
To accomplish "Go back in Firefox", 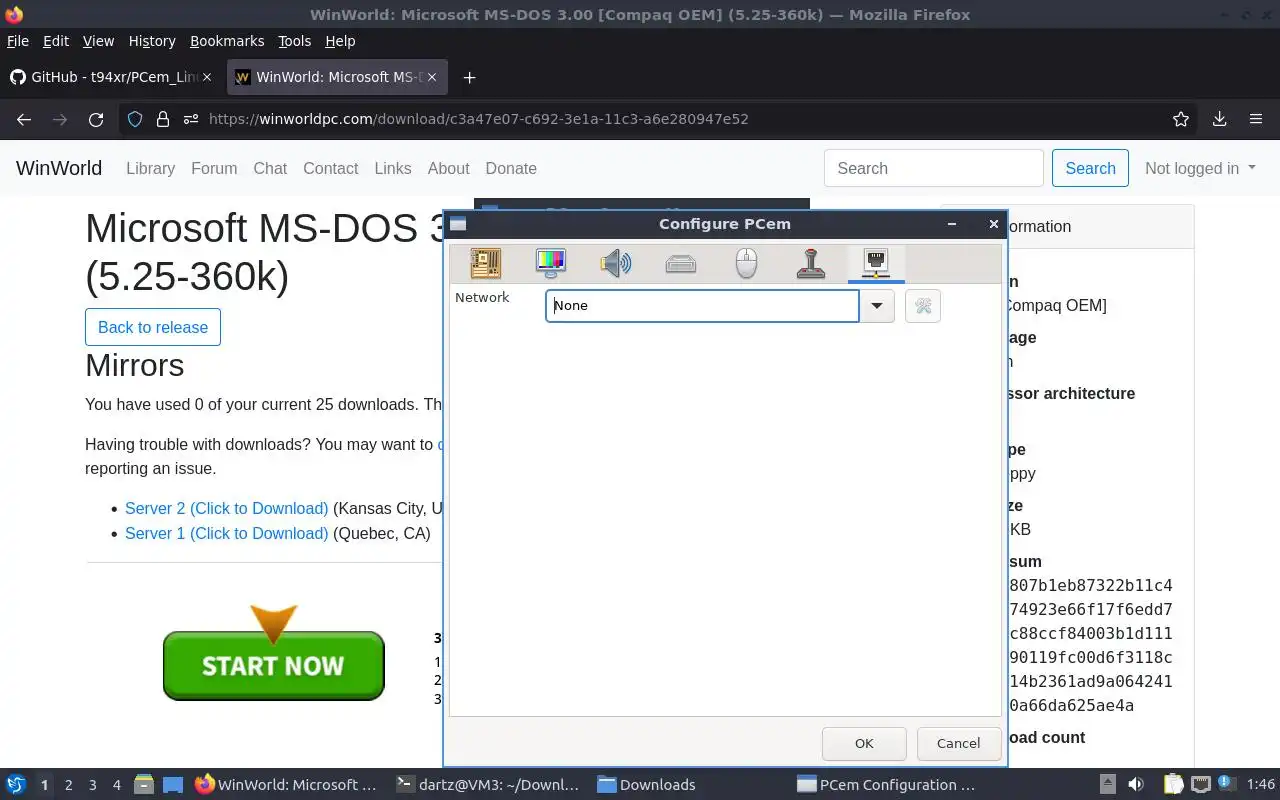I will tap(24, 119).
